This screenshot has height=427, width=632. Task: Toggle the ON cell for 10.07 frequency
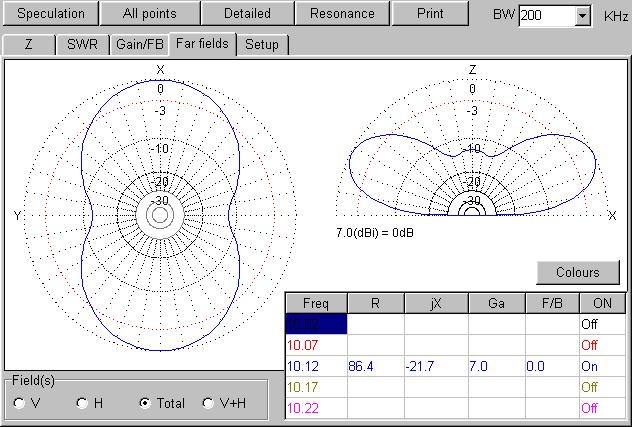[602, 345]
